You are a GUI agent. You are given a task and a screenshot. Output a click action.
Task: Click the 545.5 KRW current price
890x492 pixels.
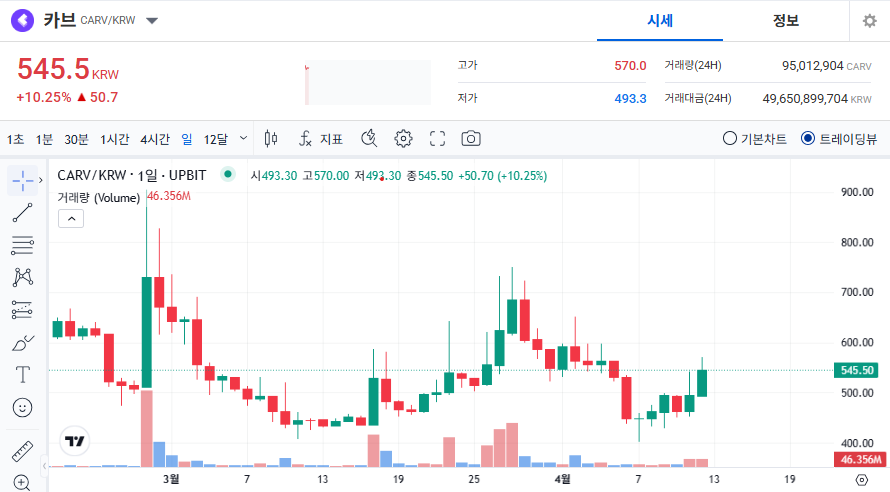pyautogui.click(x=68, y=69)
